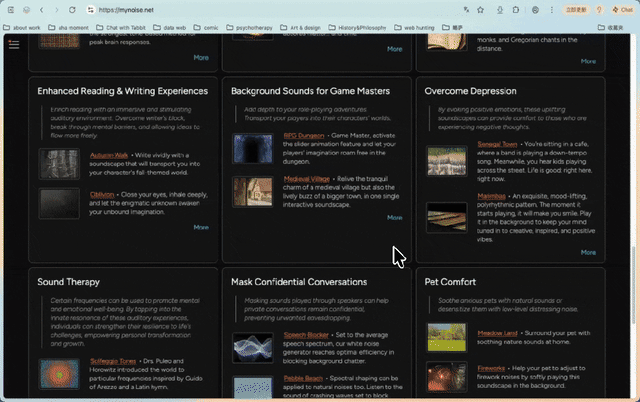Go back to the previous page
640x402 pixels.
[42, 10]
